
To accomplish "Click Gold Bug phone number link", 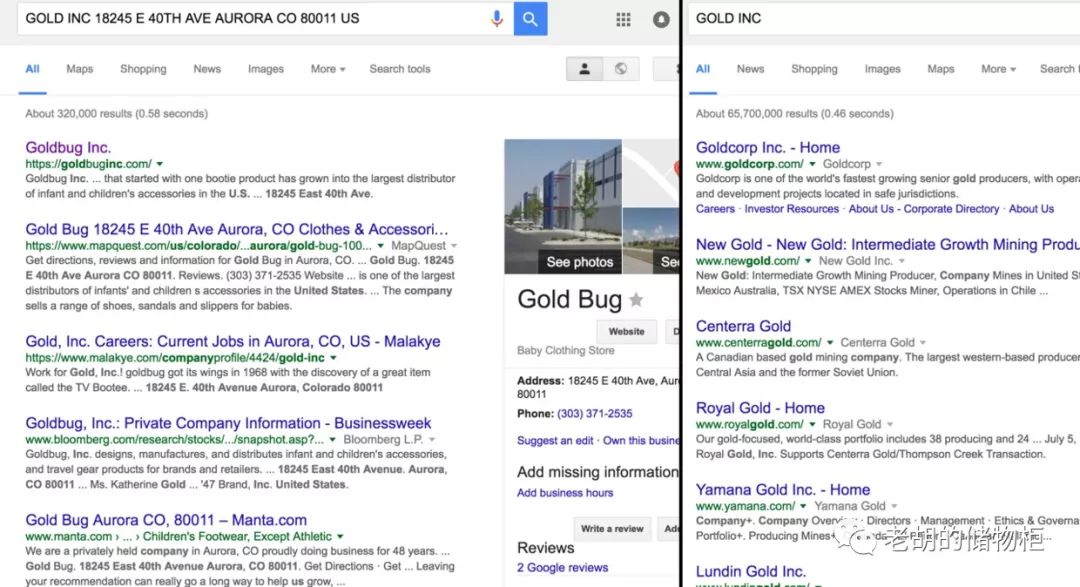I will (x=594, y=414).
